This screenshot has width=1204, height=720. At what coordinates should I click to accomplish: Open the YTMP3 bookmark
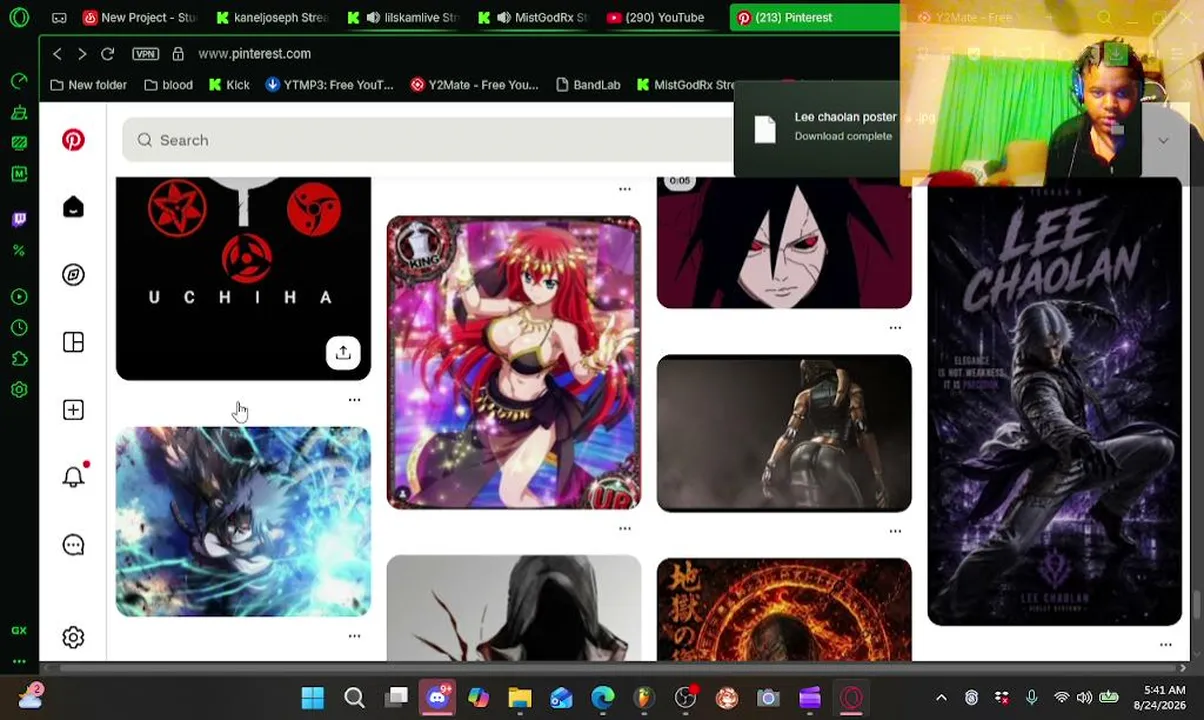(329, 85)
